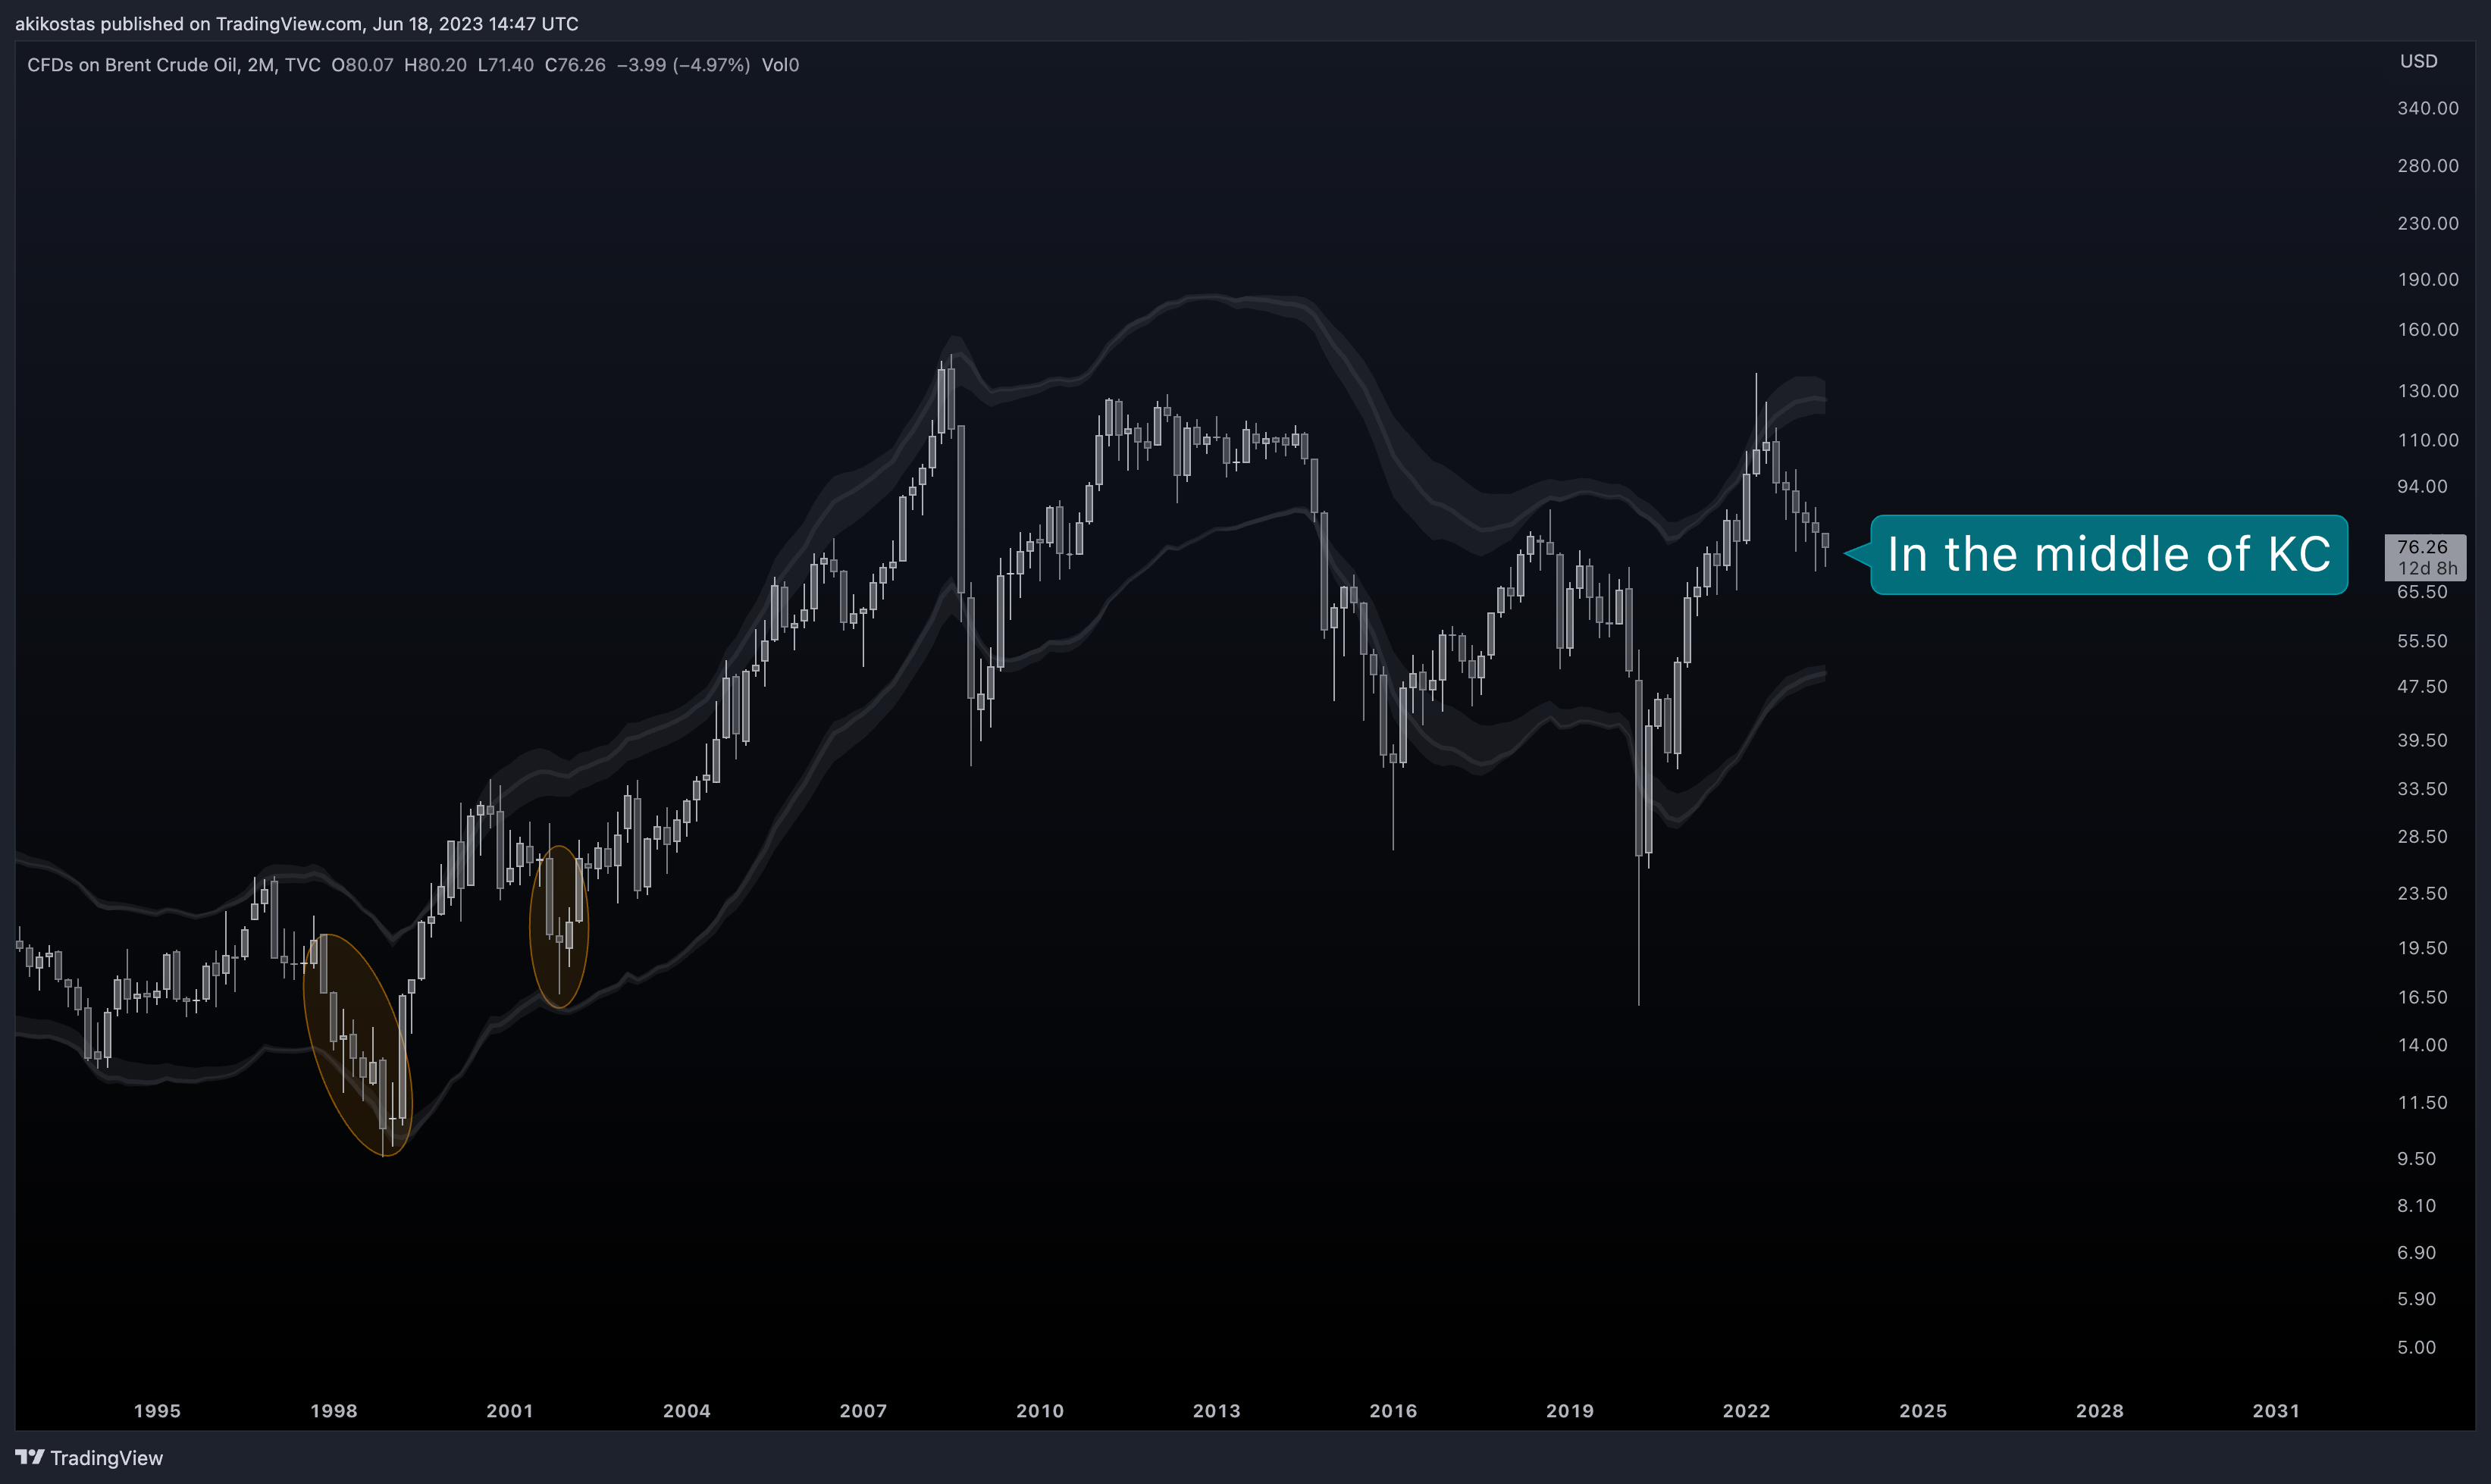The image size is (2491, 1484).
Task: Click the 'akikostas published on TradingView.com' header text
Action: (189, 23)
